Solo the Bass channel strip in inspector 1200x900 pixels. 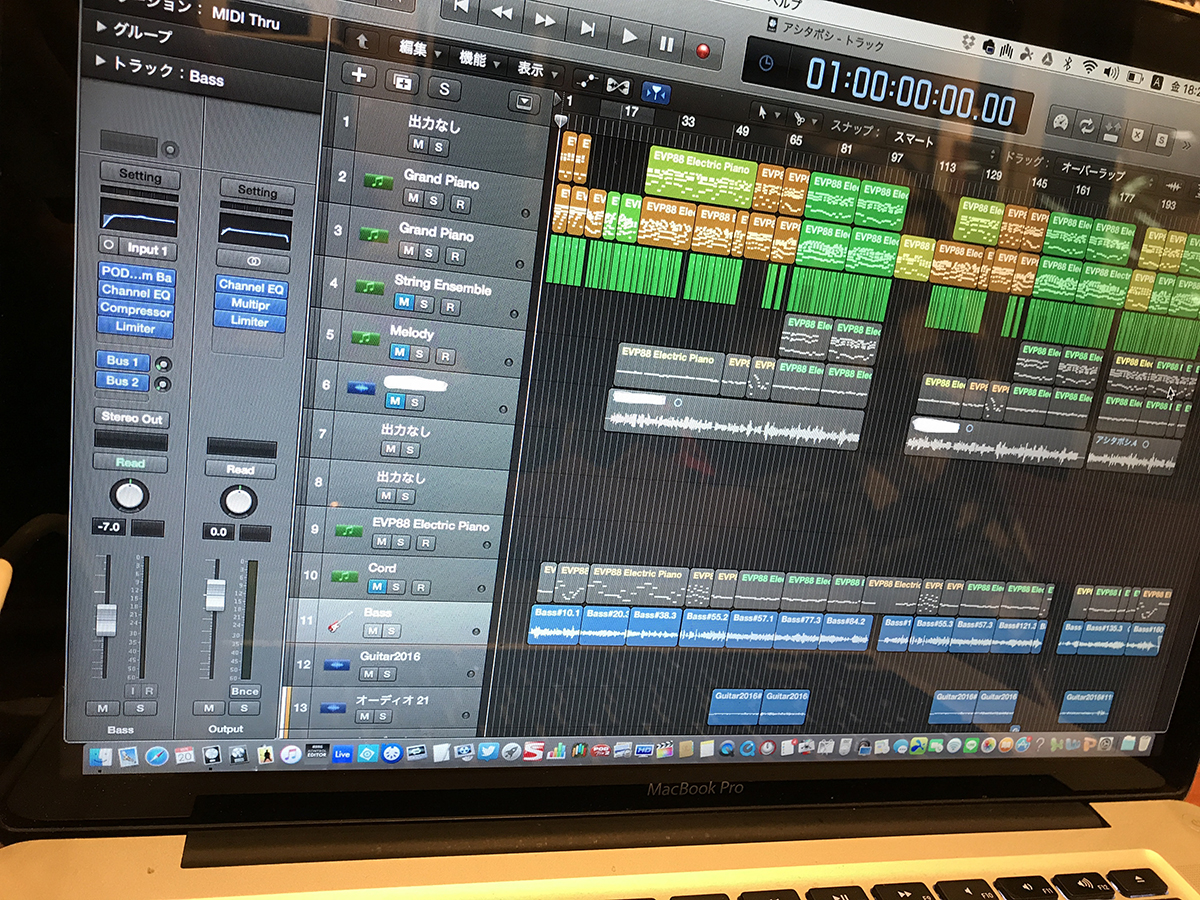140,708
